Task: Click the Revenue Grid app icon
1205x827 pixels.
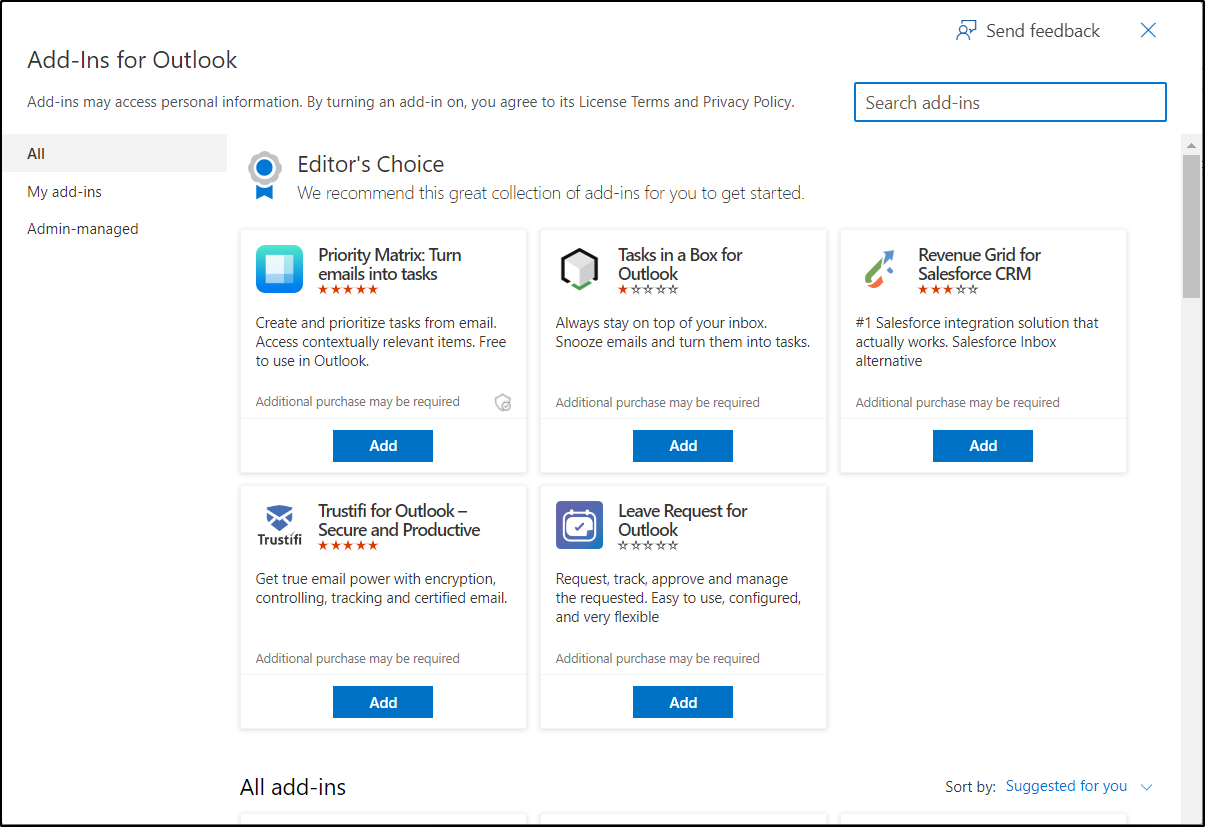Action: pos(879,269)
